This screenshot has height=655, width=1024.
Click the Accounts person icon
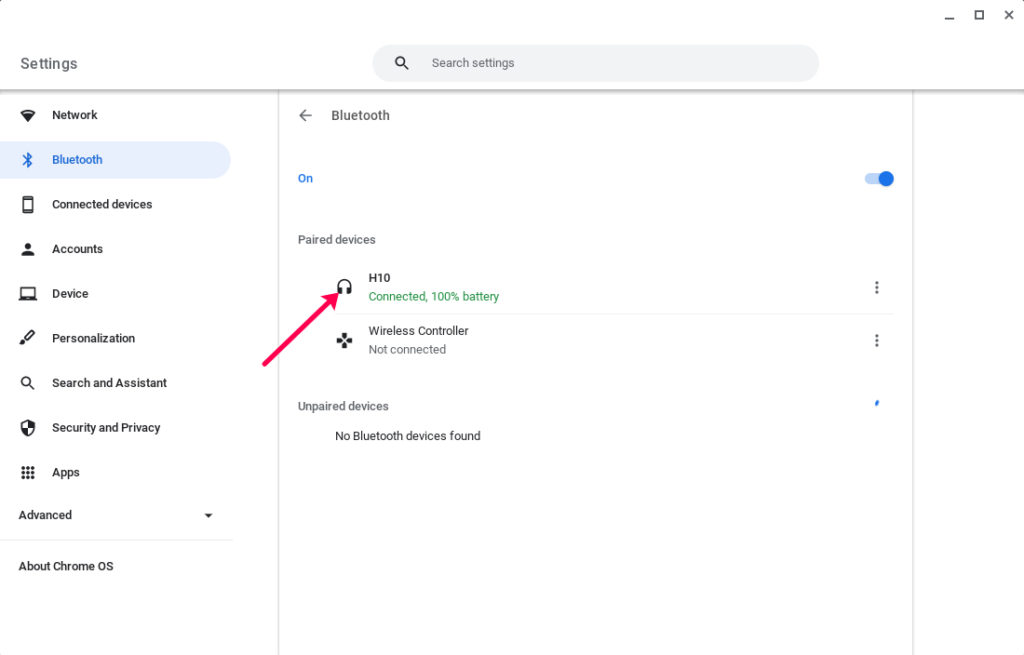(x=27, y=249)
